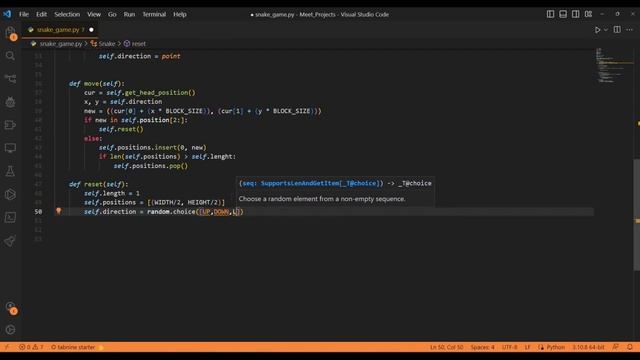Toggle the bottom panel layout
This screenshot has width=640, height=360.
(x=563, y=14)
